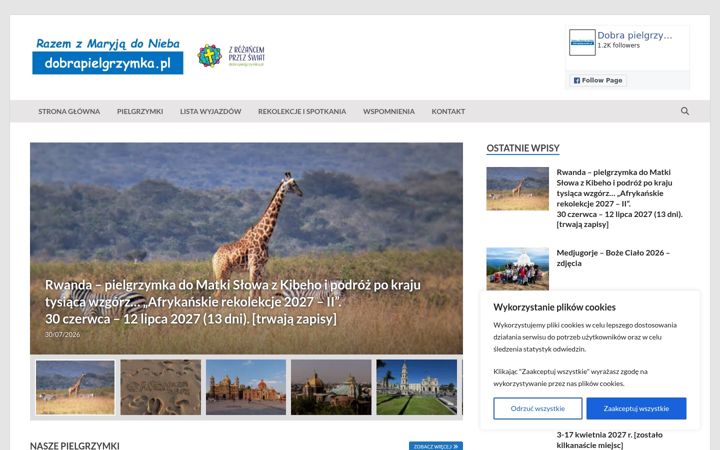
Task: Select the red basilica plaza slider thumbnail
Action: pos(246,388)
